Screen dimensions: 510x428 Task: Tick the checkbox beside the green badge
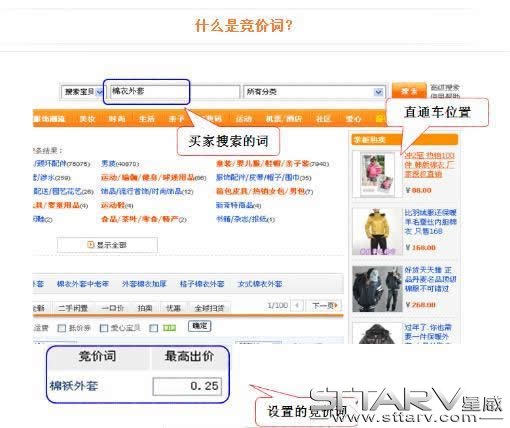pyautogui.click(x=154, y=328)
